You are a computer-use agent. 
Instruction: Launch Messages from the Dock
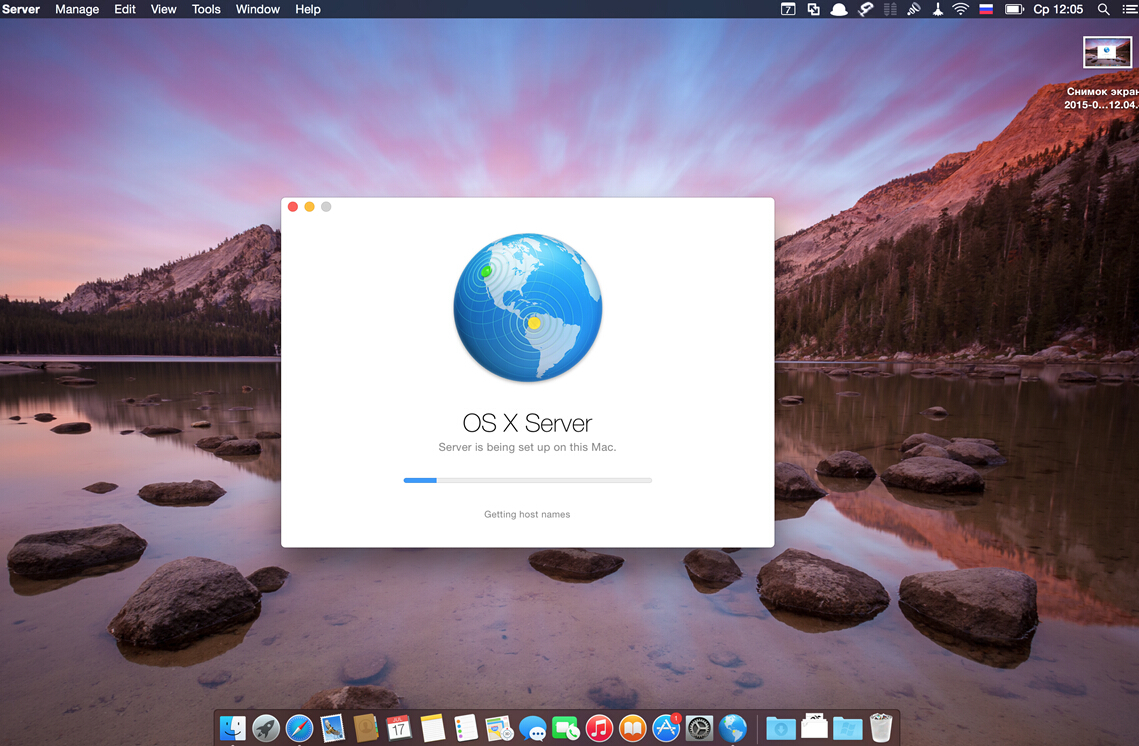532,729
